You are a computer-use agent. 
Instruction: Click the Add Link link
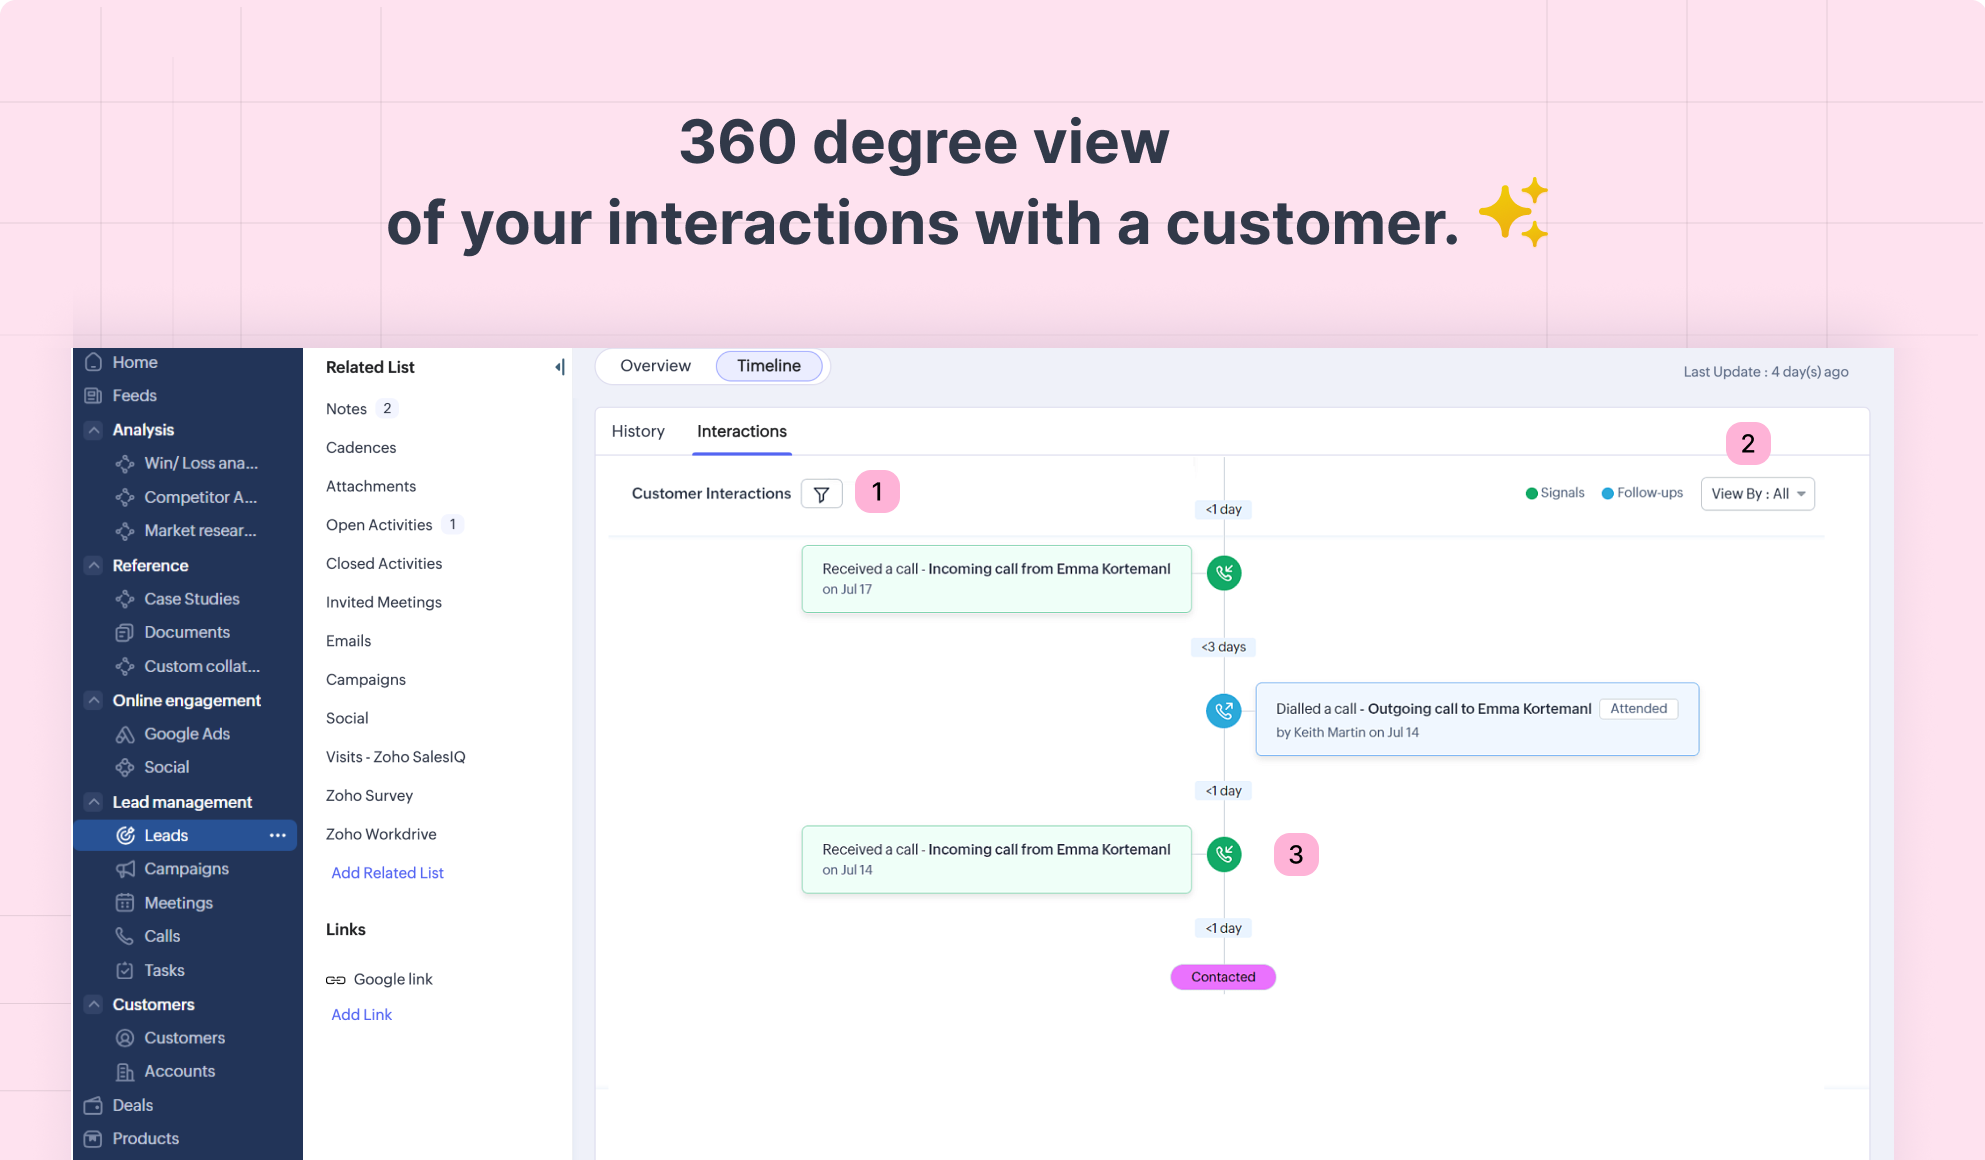(361, 1014)
